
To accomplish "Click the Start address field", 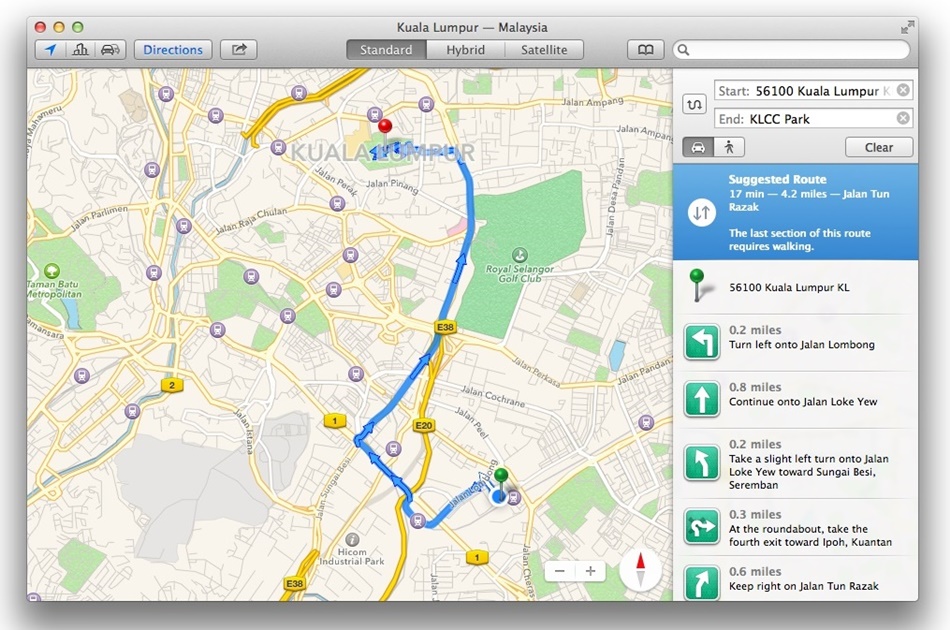I will [814, 90].
